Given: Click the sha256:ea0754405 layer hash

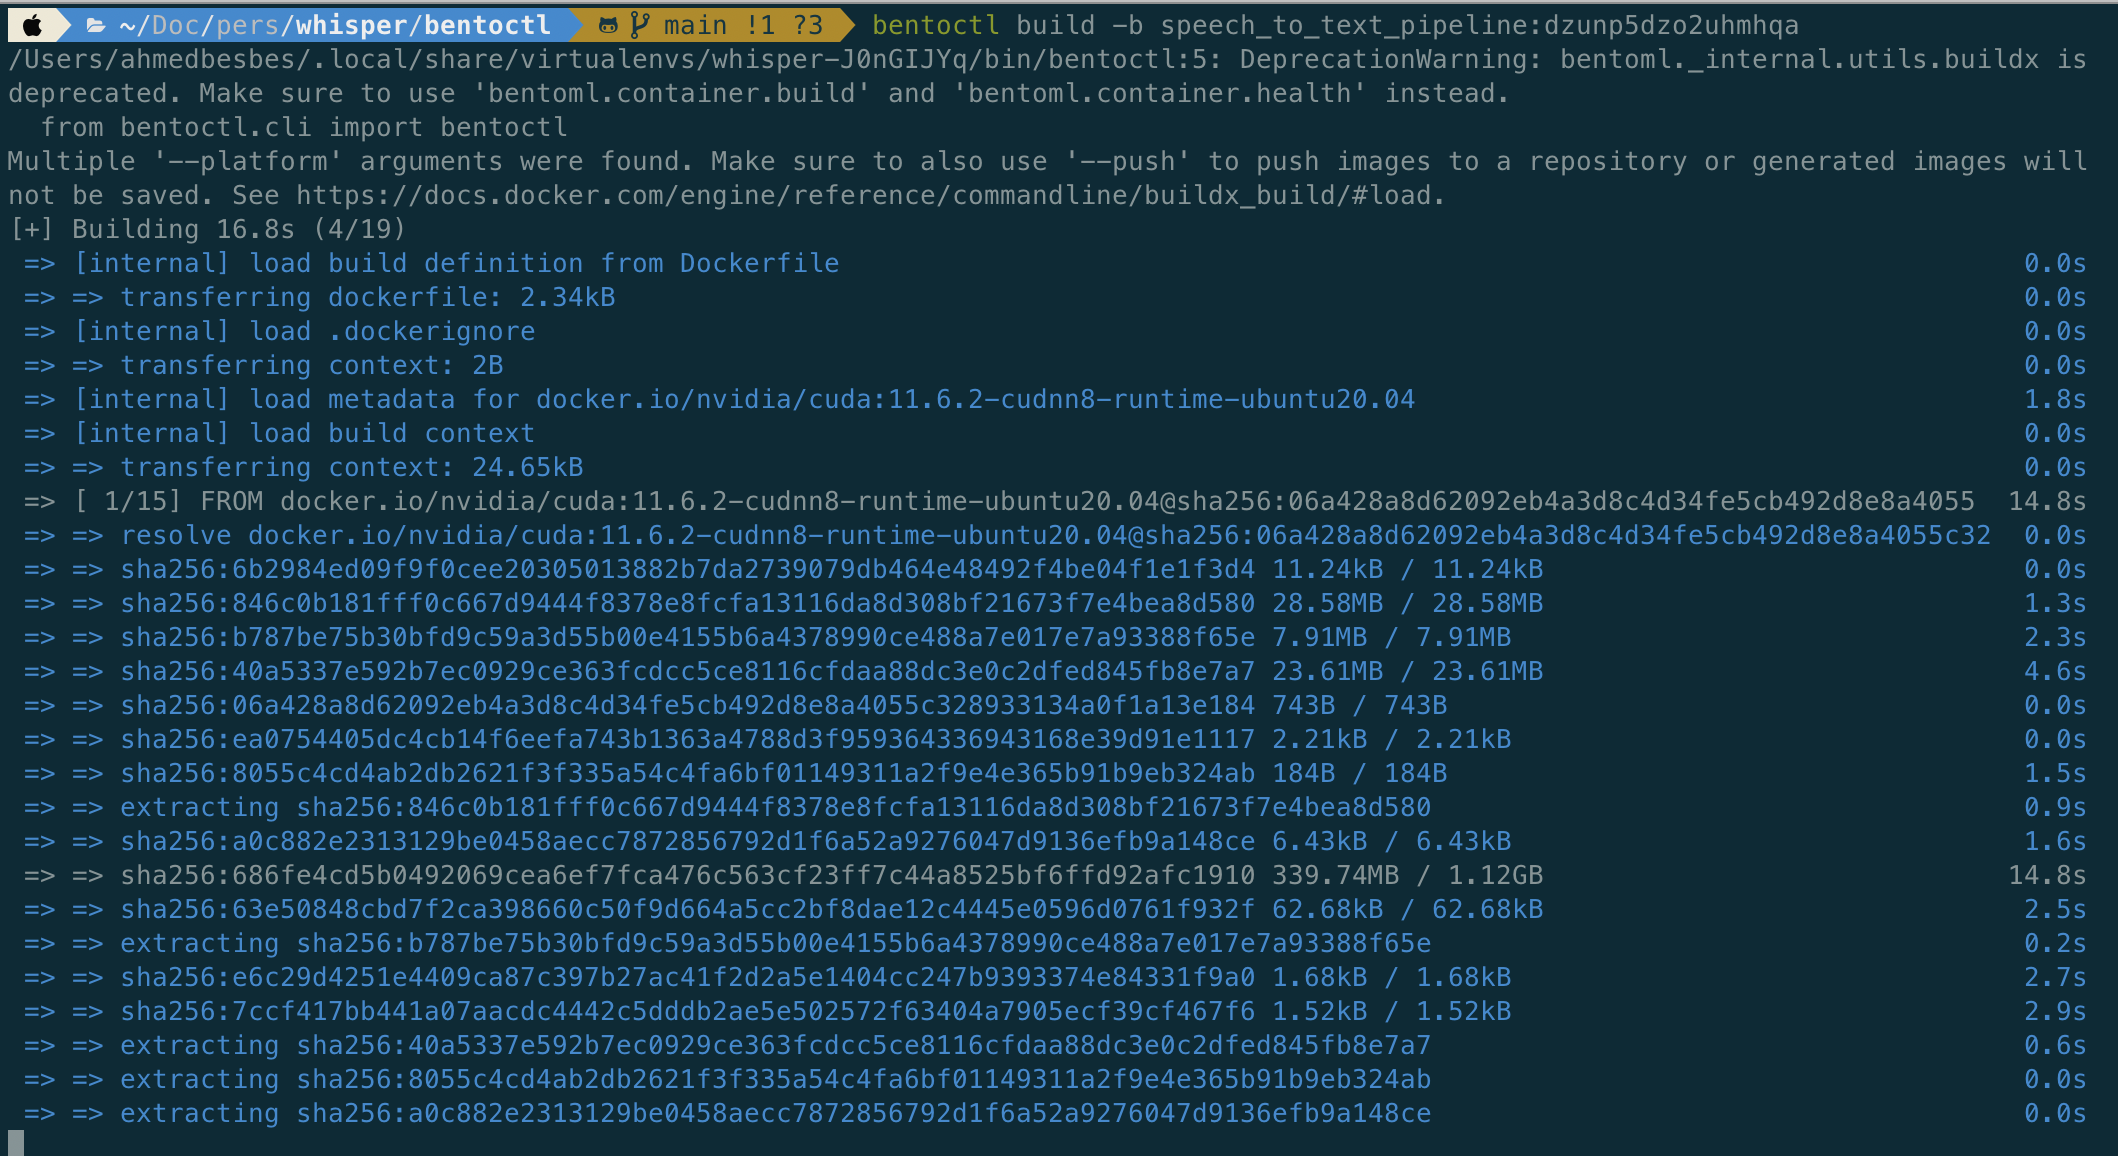Looking at the screenshot, I should 687,739.
